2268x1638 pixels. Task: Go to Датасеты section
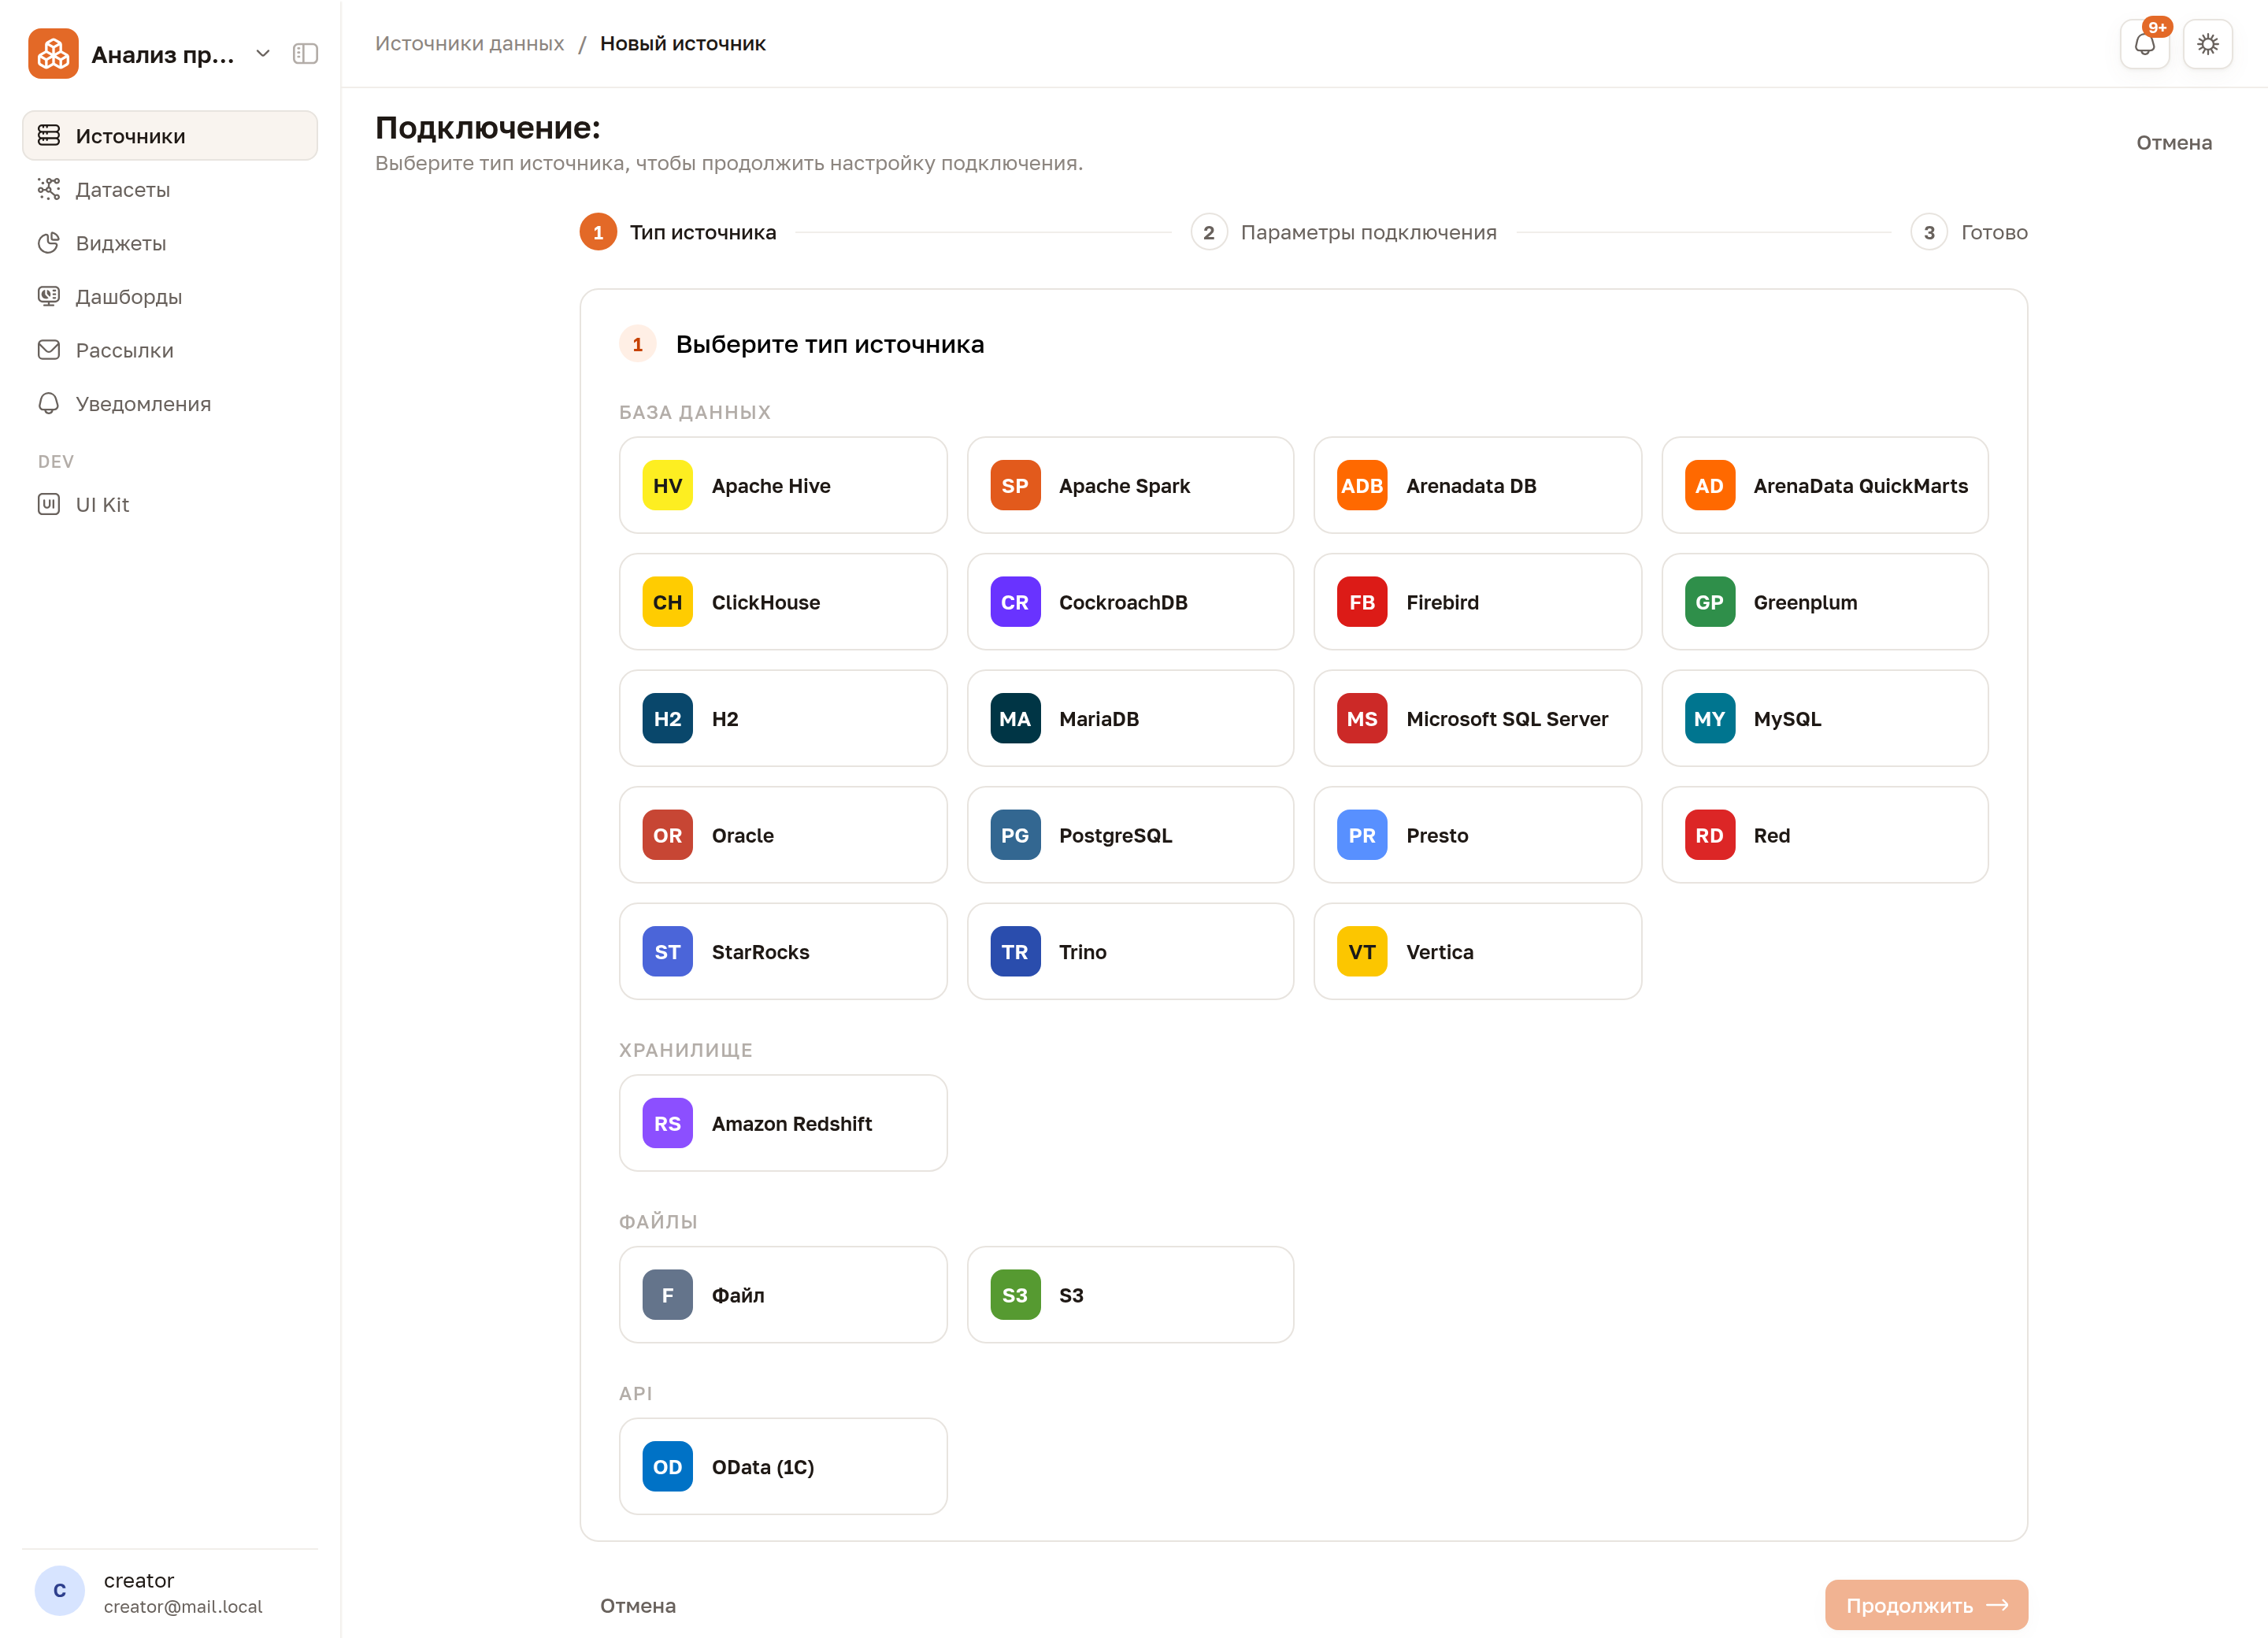click(170, 189)
